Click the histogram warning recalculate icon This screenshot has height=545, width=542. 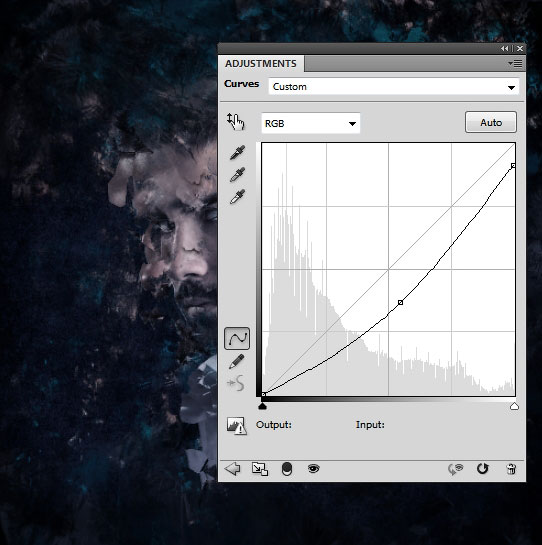point(236,425)
